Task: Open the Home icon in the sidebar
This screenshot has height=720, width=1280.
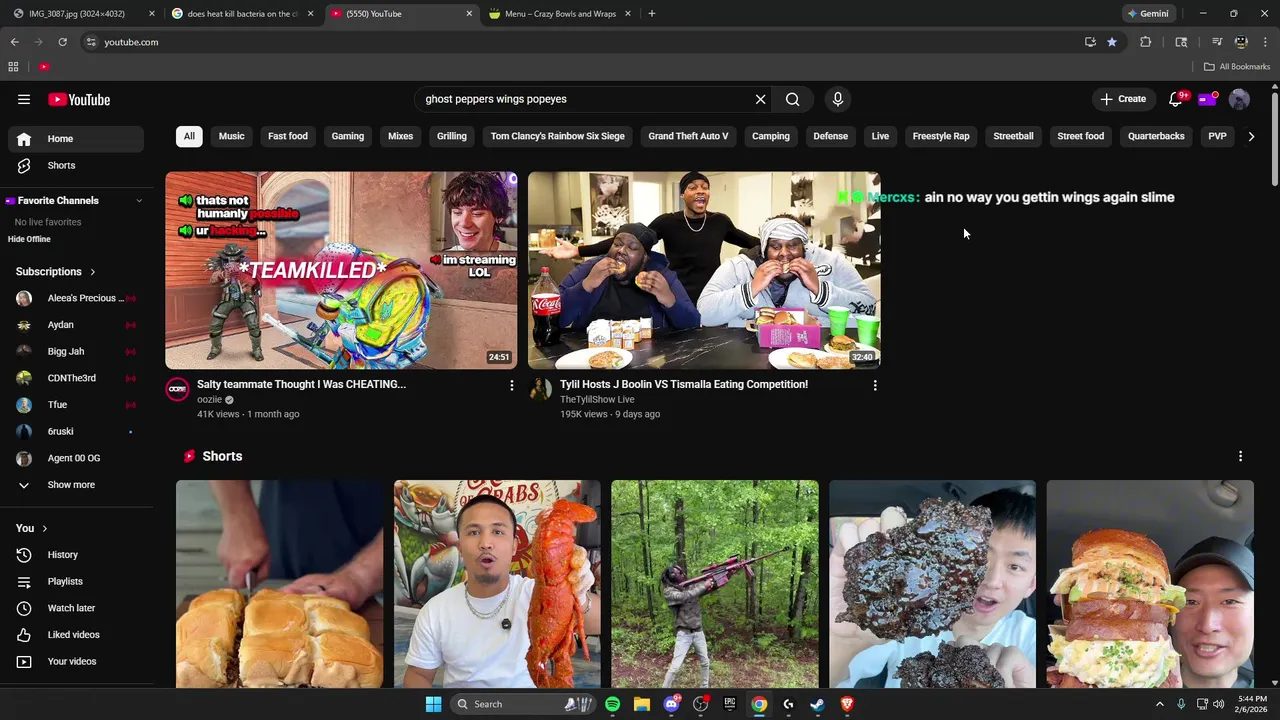Action: [x=24, y=139]
